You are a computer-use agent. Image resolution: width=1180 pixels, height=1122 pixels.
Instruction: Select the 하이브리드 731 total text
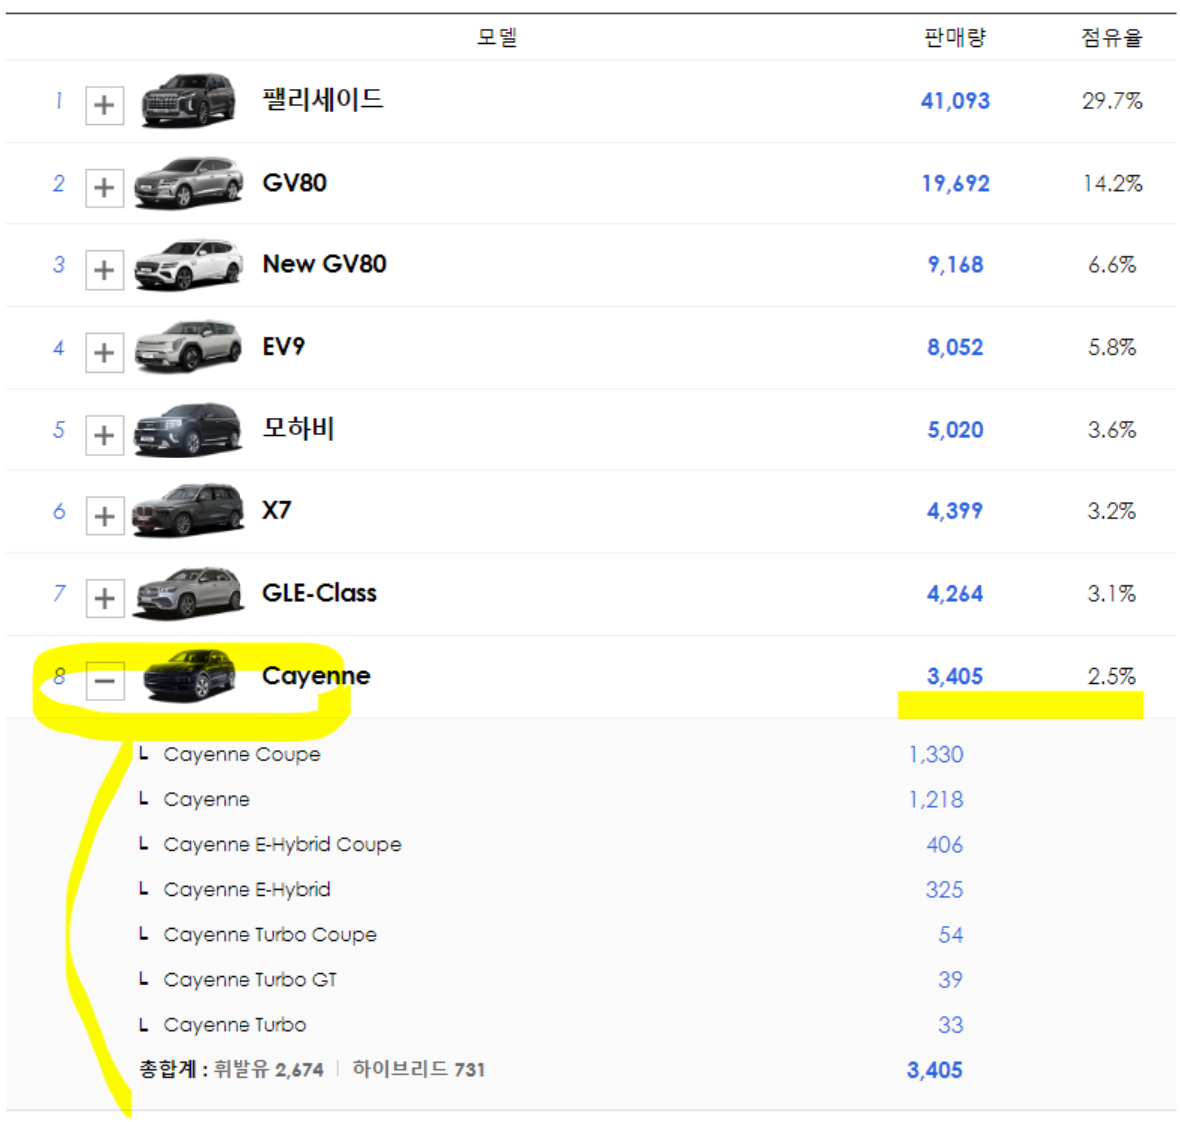click(418, 1070)
